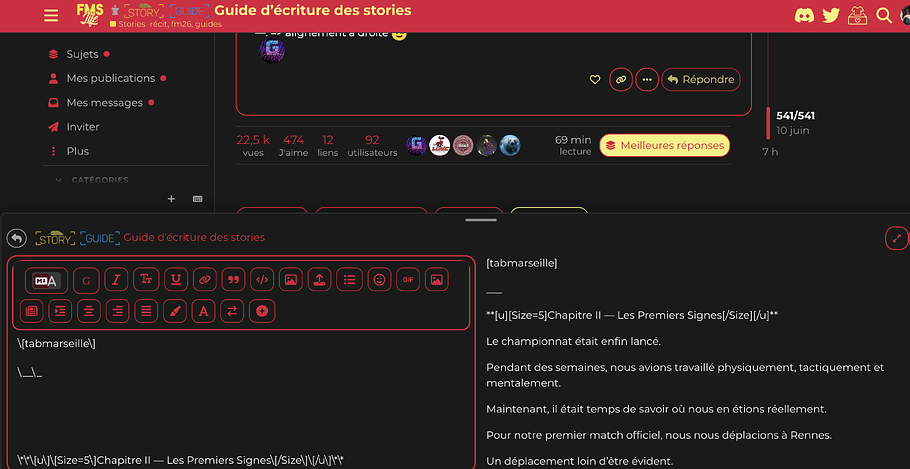Click the swap arrows toolbar icon

(x=232, y=311)
